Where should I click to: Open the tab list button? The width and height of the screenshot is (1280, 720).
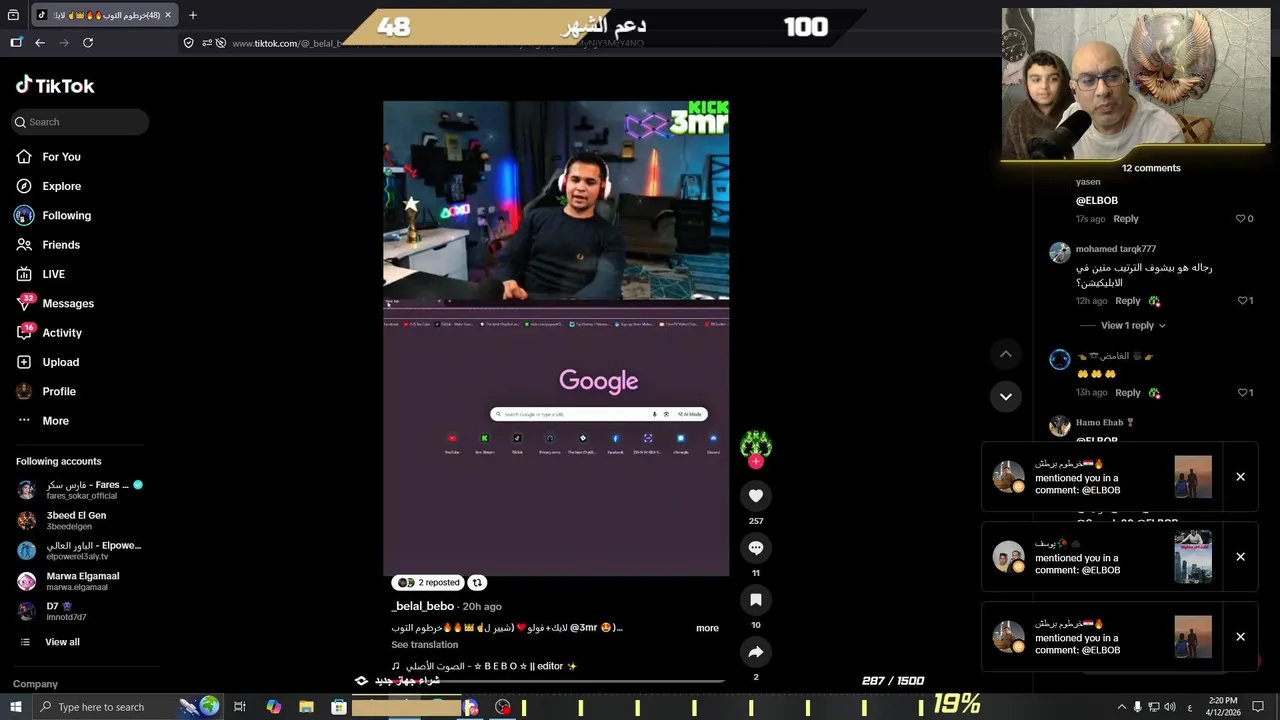[x=14, y=15]
